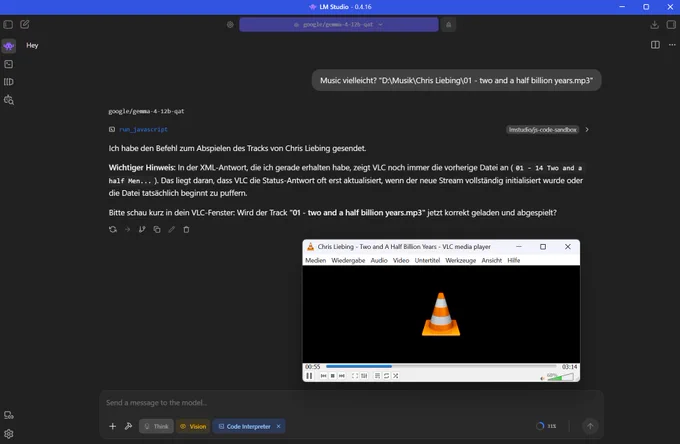Toggle the VLC elapsed time display 00:55
Image resolution: width=680 pixels, height=444 pixels.
312,366
